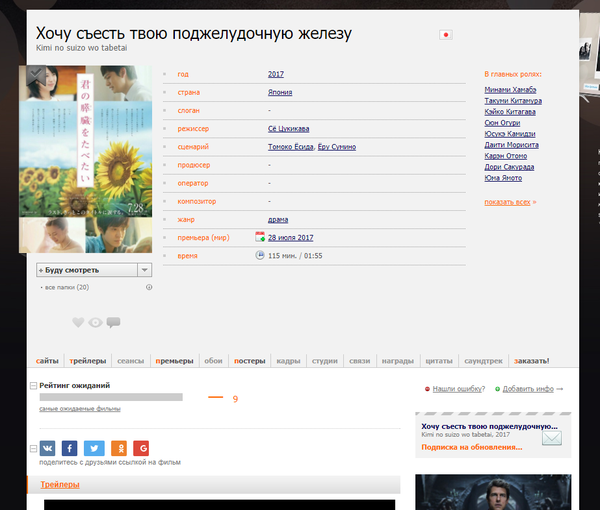Share the film on VK
600x510 pixels.
[47, 449]
